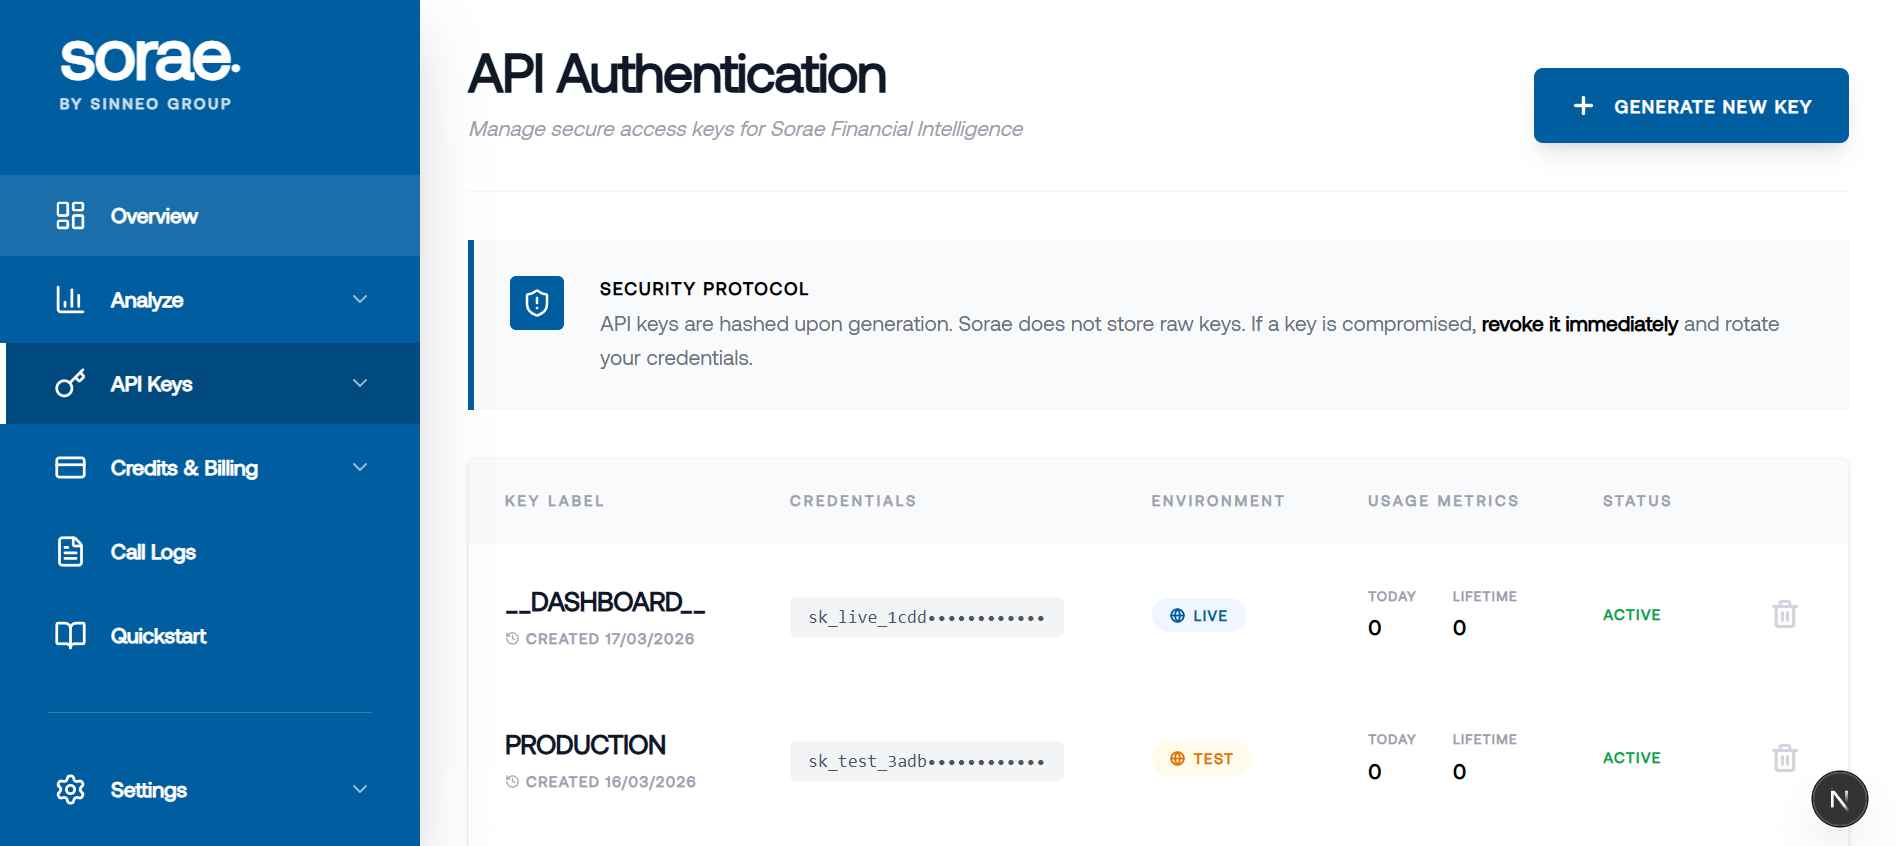Viewport: 1896px width, 846px height.
Task: Expand the Analyze menu chevron
Action: (x=360, y=300)
